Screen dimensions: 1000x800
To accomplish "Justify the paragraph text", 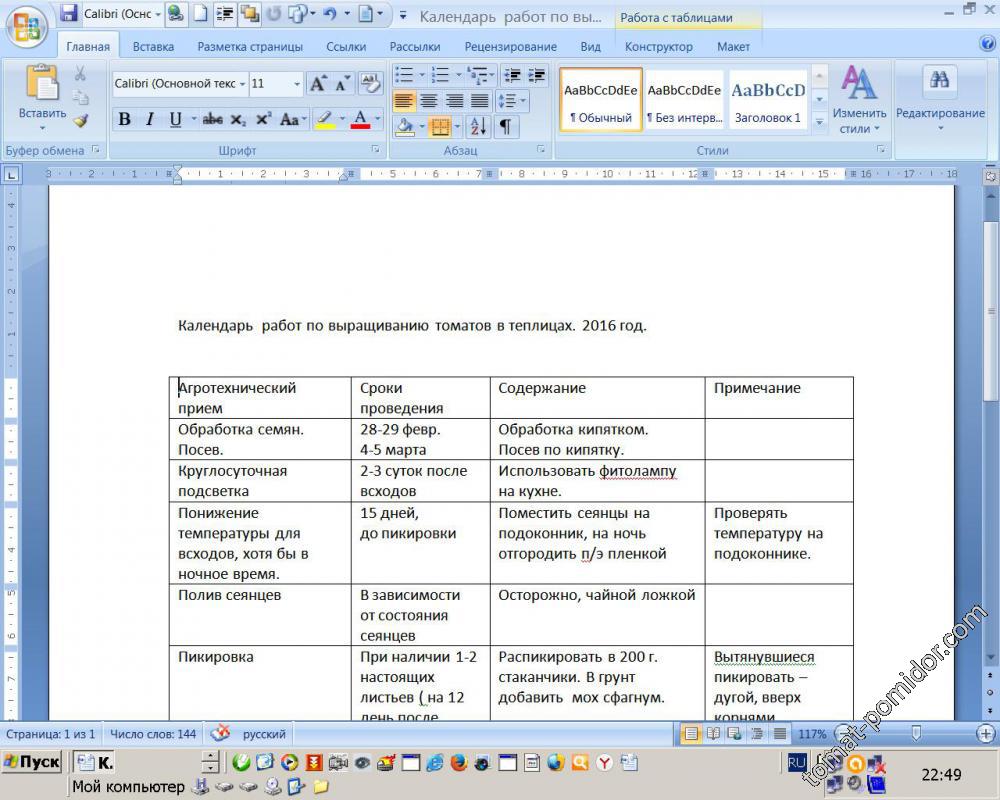I will point(479,101).
